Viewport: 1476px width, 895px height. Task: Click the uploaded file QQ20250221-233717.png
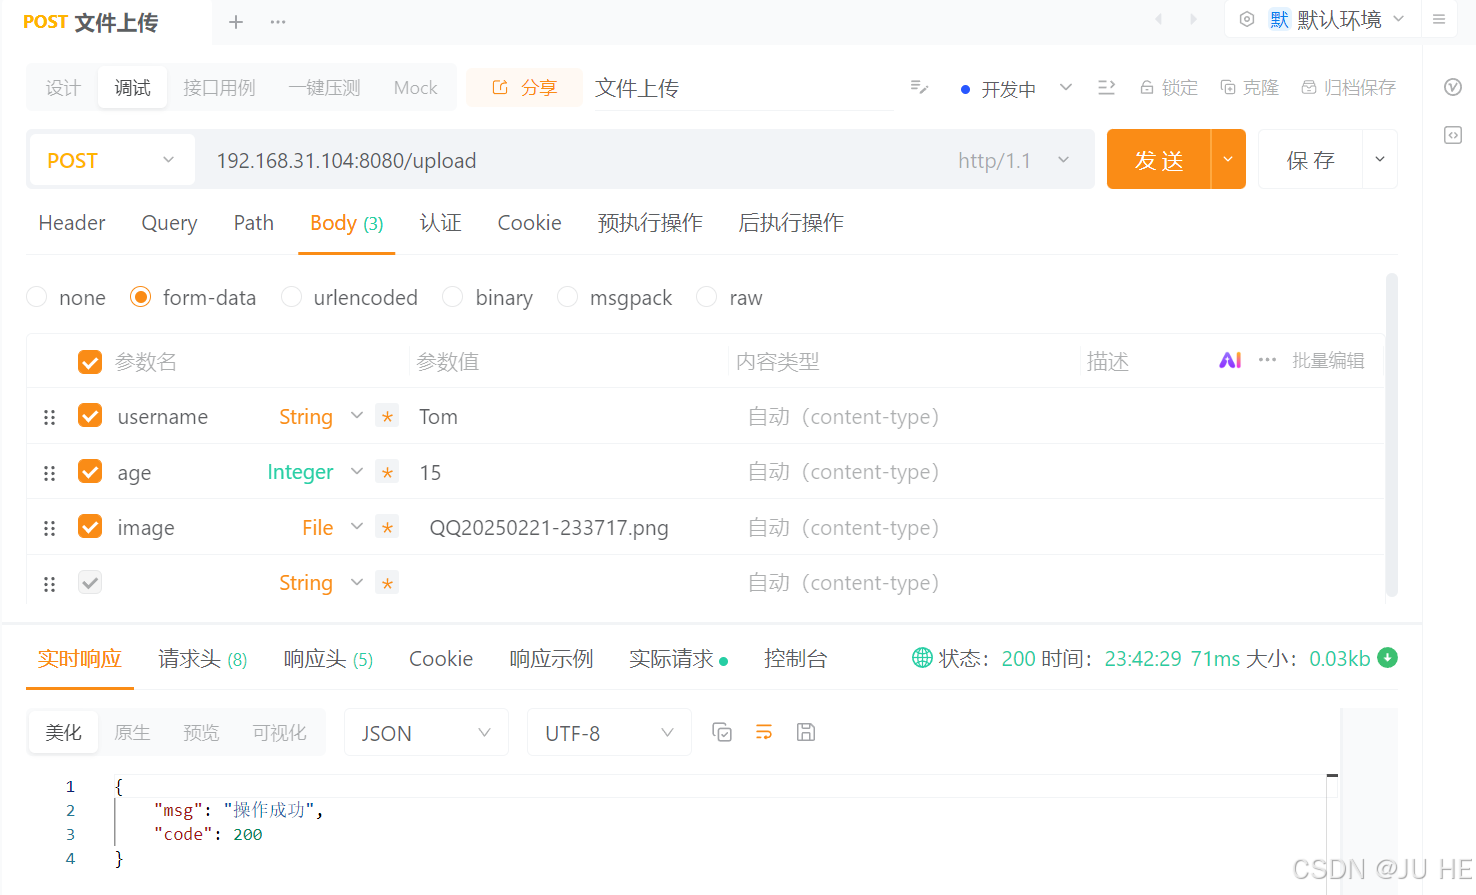549,528
